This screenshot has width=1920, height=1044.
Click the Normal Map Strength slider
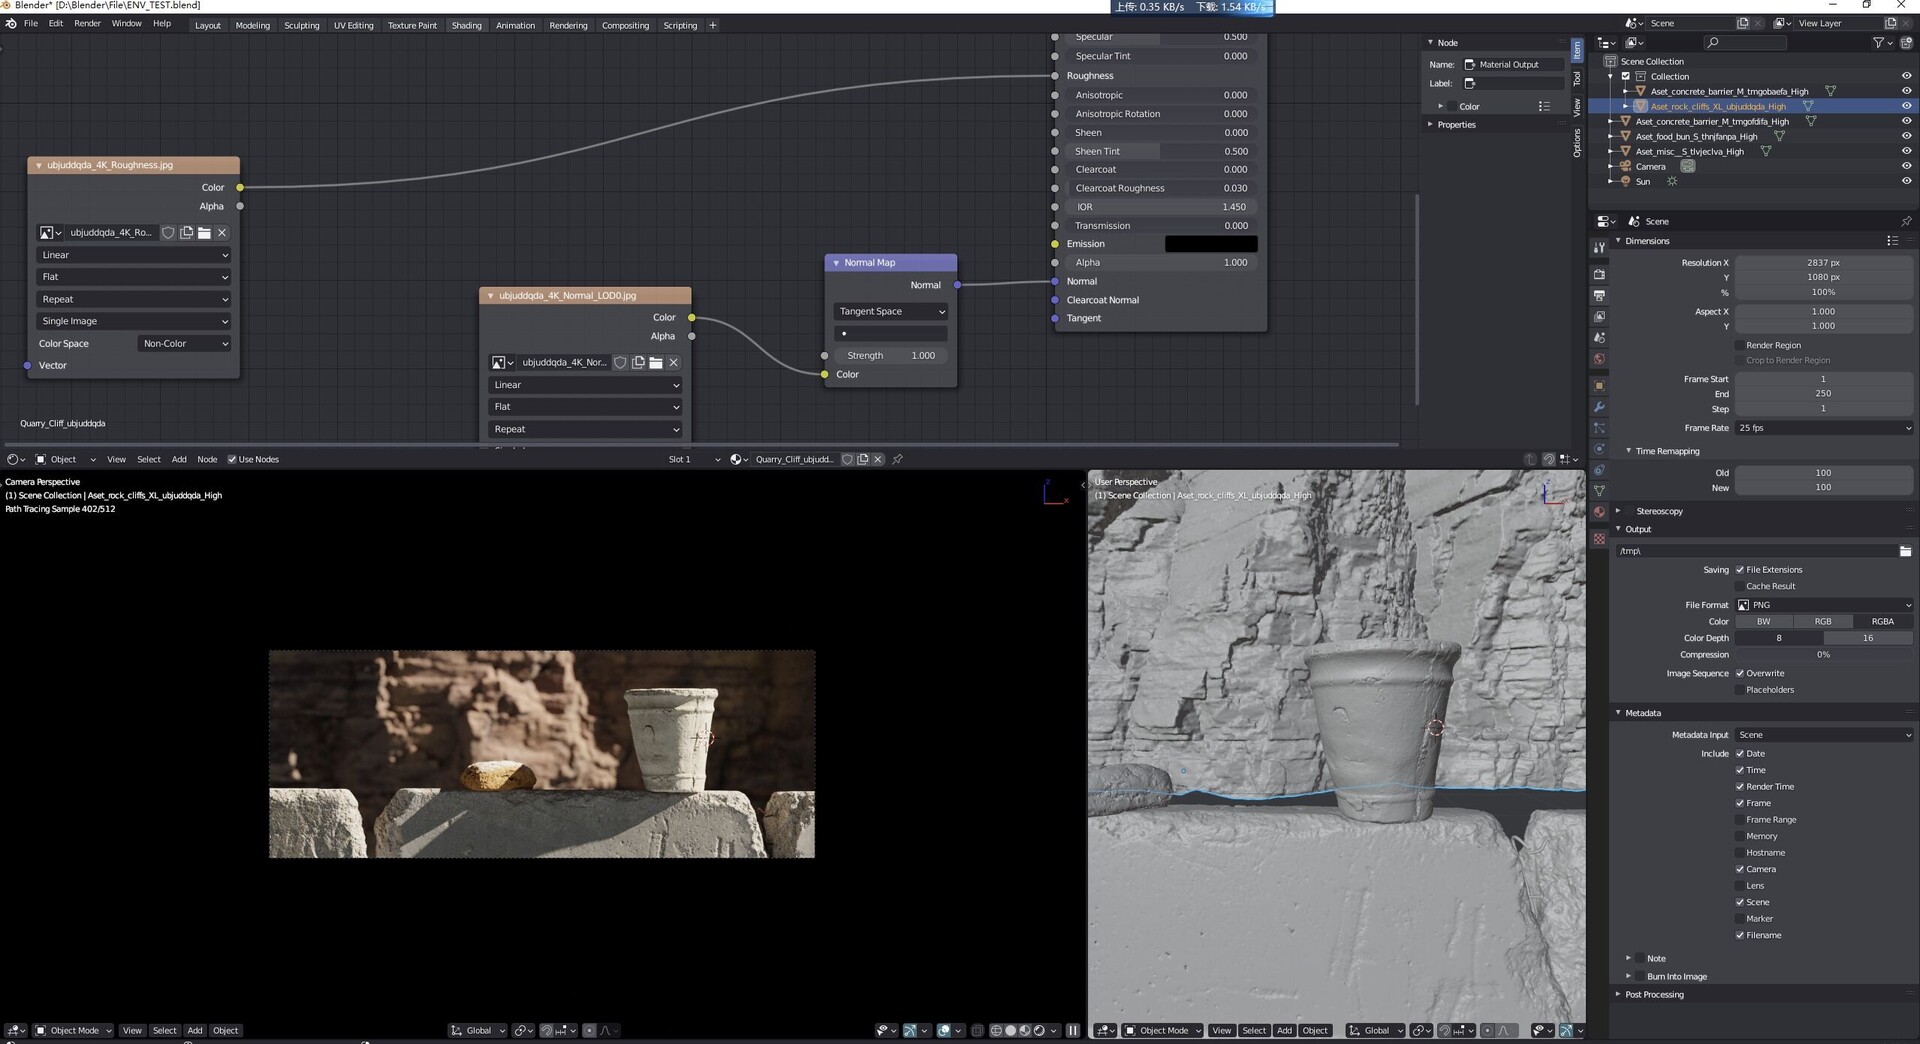(x=890, y=356)
